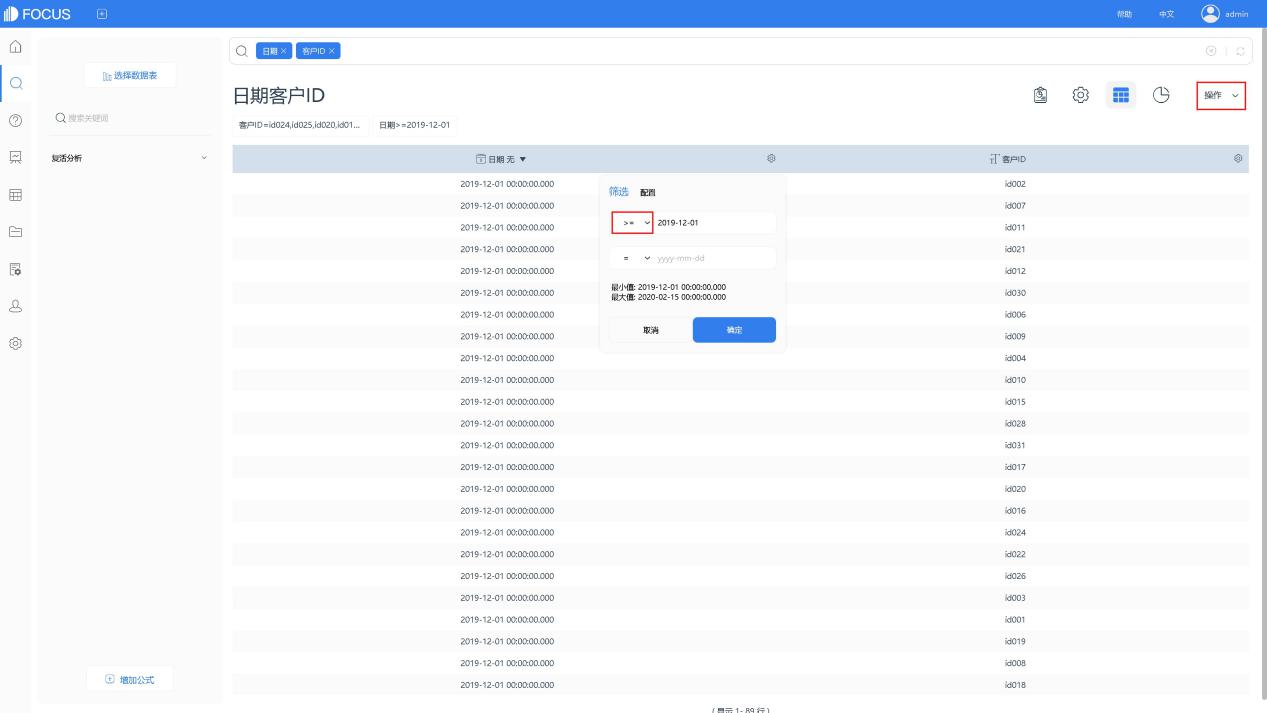Click the 2019-12-01 date input field

[x=714, y=222]
